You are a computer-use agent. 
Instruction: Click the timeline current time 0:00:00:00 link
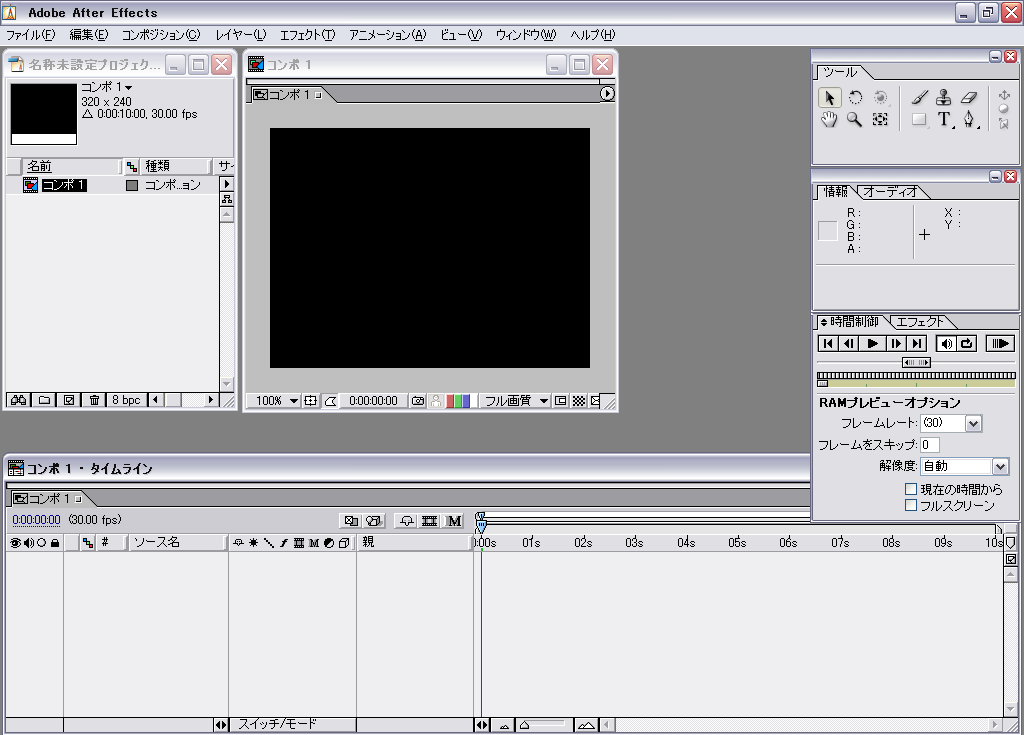point(37,520)
